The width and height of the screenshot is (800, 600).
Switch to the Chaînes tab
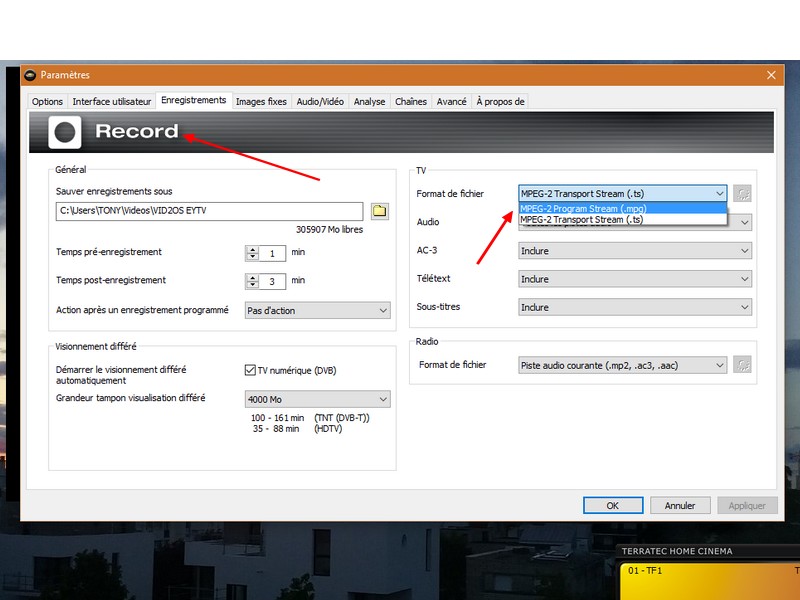click(x=411, y=102)
